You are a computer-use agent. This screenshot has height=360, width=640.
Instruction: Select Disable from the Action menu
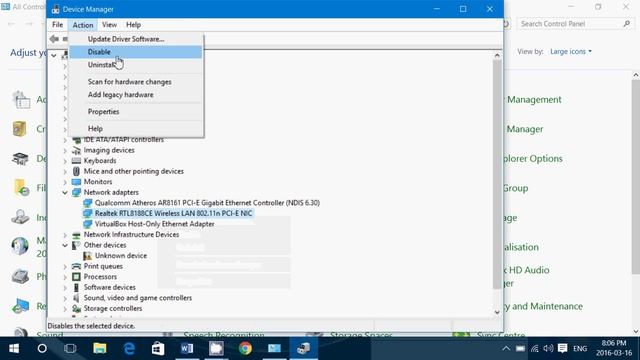(136, 52)
